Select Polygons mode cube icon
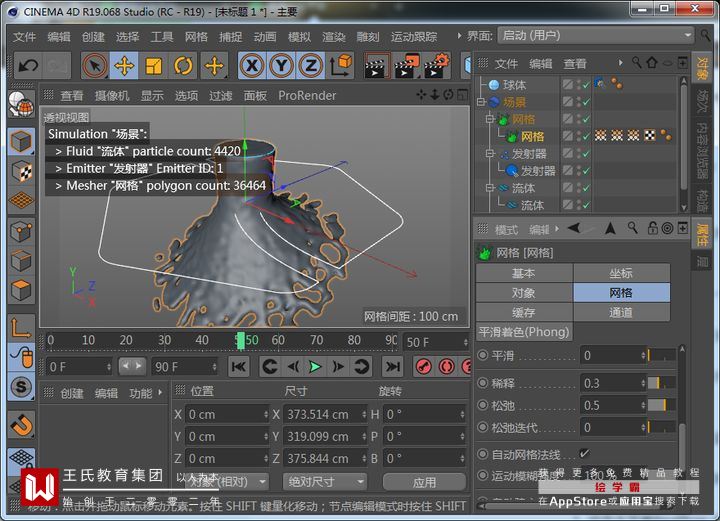This screenshot has width=720, height=521. 21,291
